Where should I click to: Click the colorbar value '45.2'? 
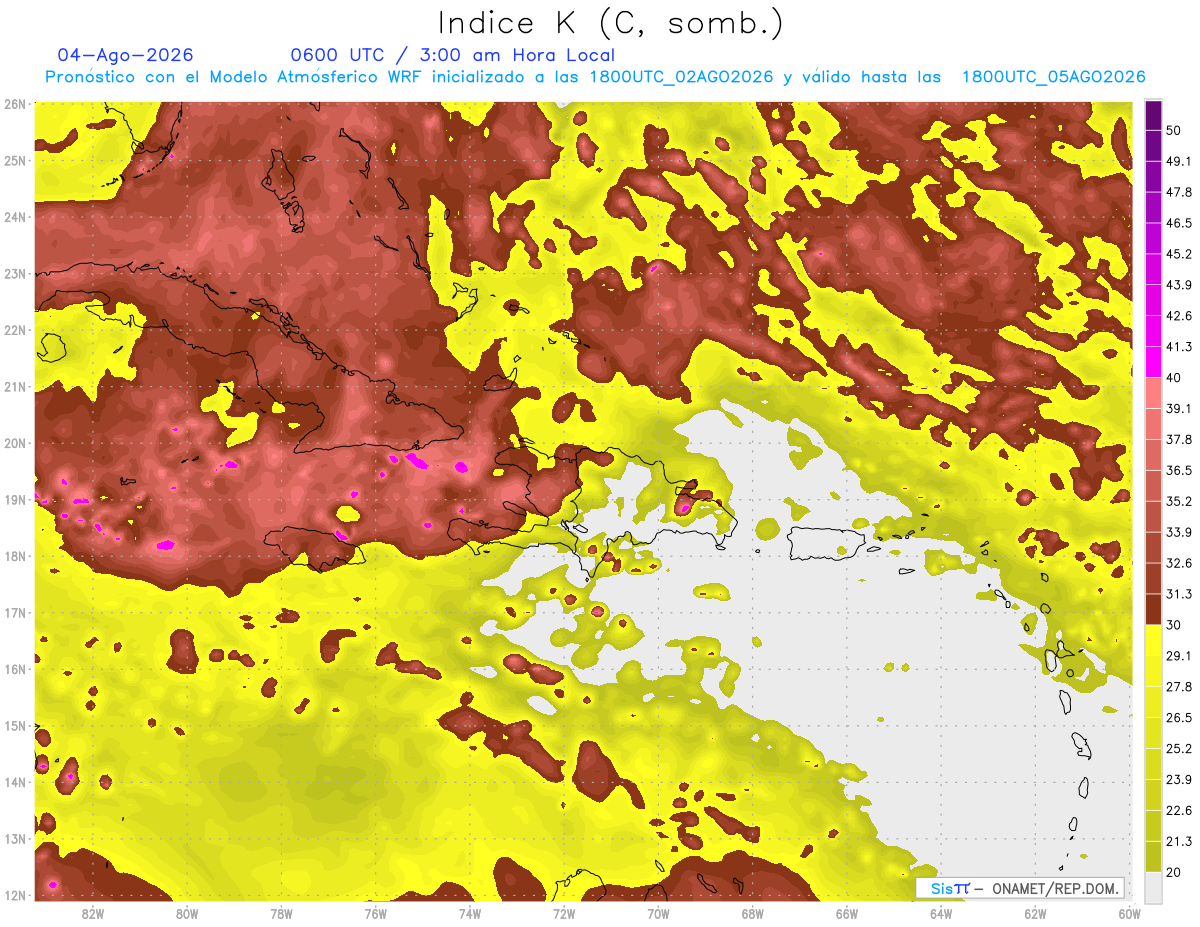click(x=1179, y=254)
